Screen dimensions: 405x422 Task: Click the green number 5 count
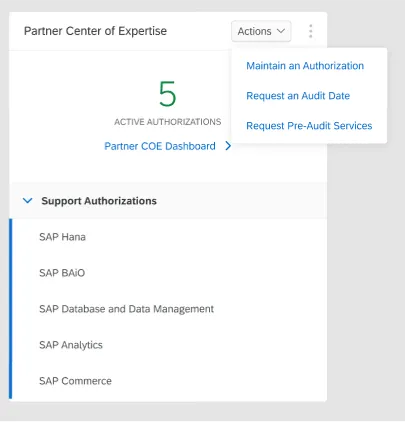point(167,94)
